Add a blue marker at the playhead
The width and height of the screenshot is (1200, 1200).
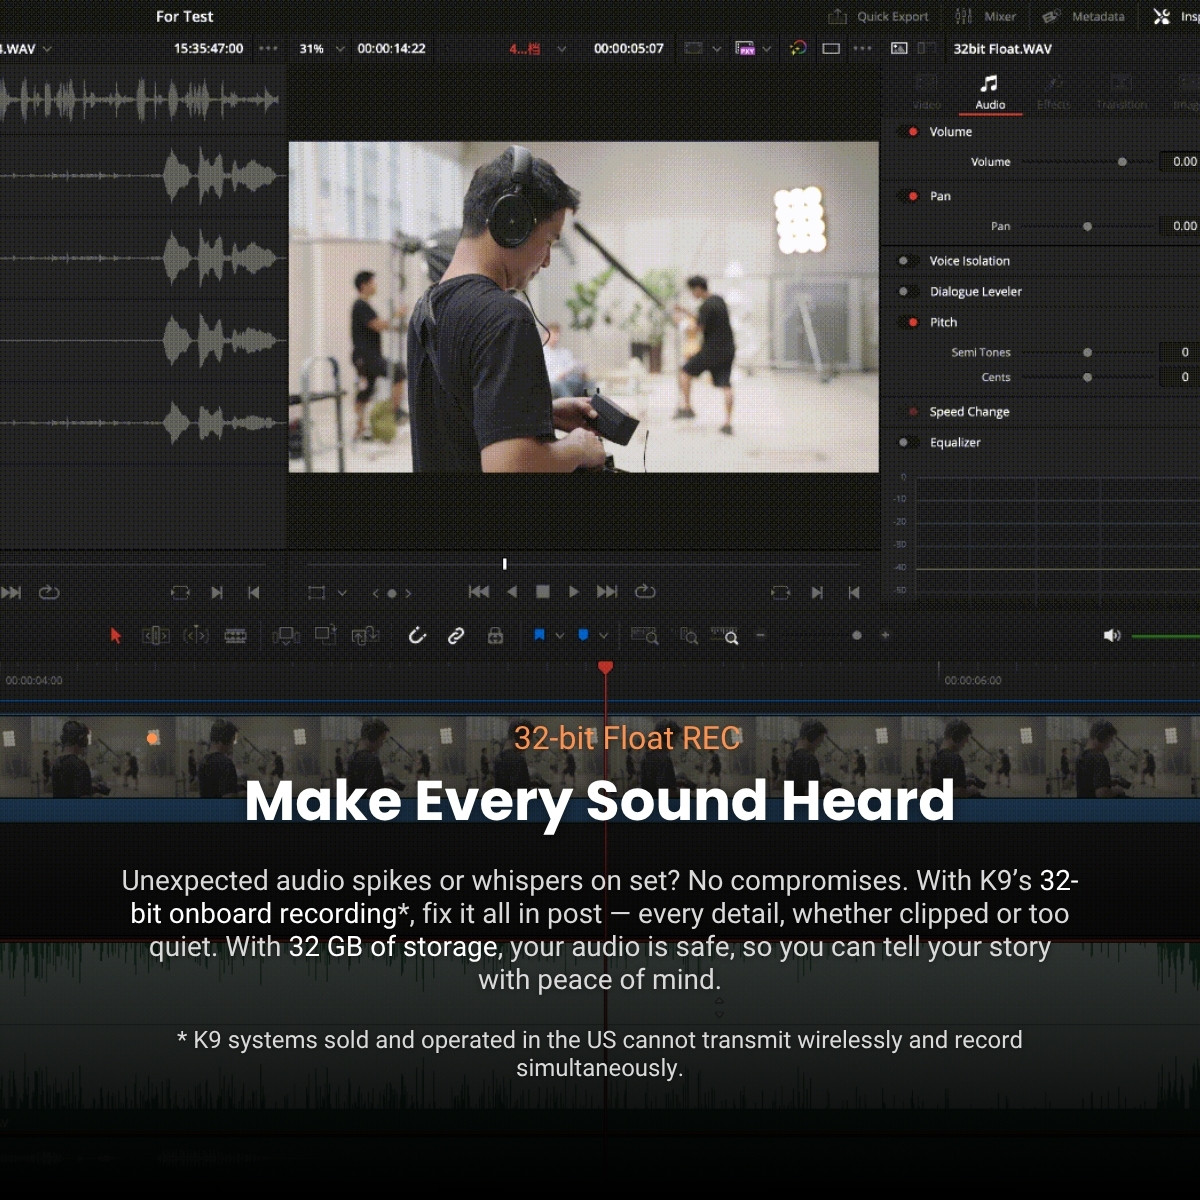pos(584,635)
